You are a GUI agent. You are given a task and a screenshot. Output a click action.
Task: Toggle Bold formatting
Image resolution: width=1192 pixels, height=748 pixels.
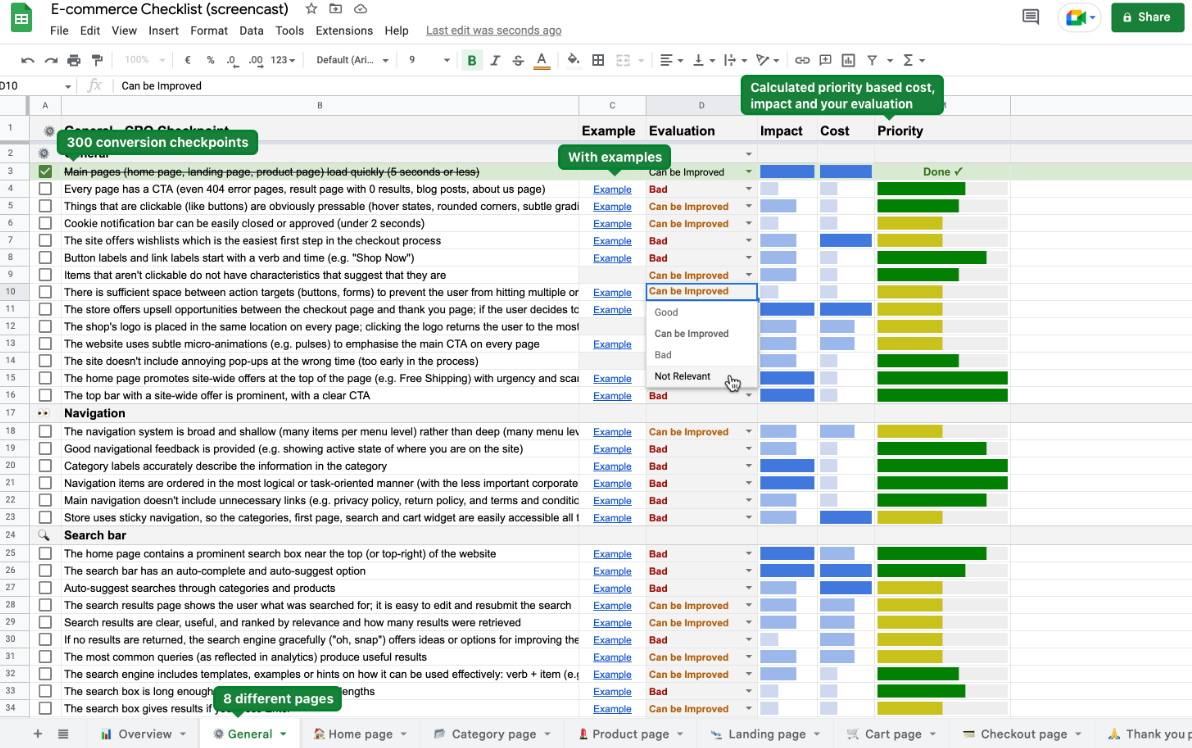(472, 60)
